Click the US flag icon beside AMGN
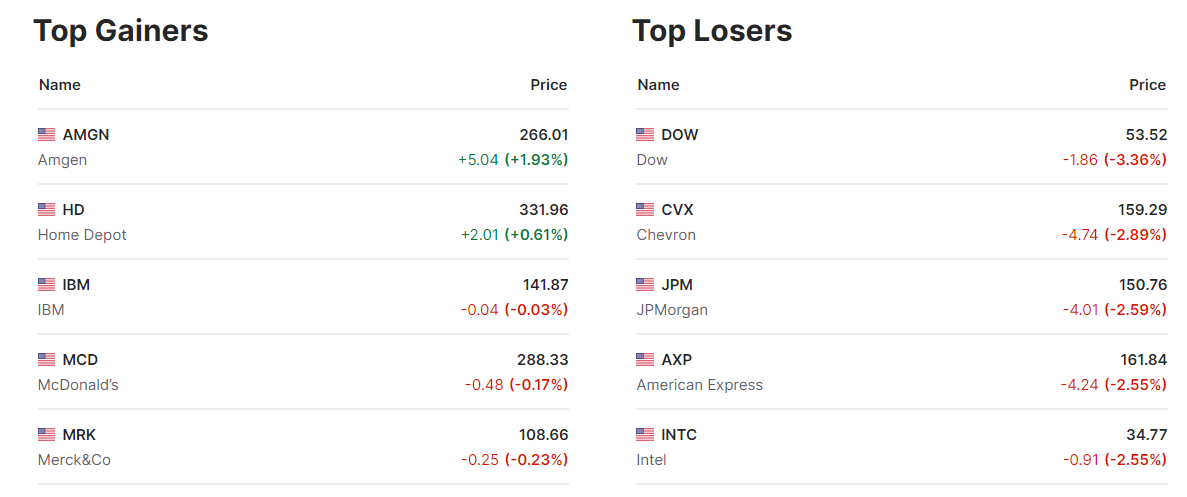 tap(46, 134)
